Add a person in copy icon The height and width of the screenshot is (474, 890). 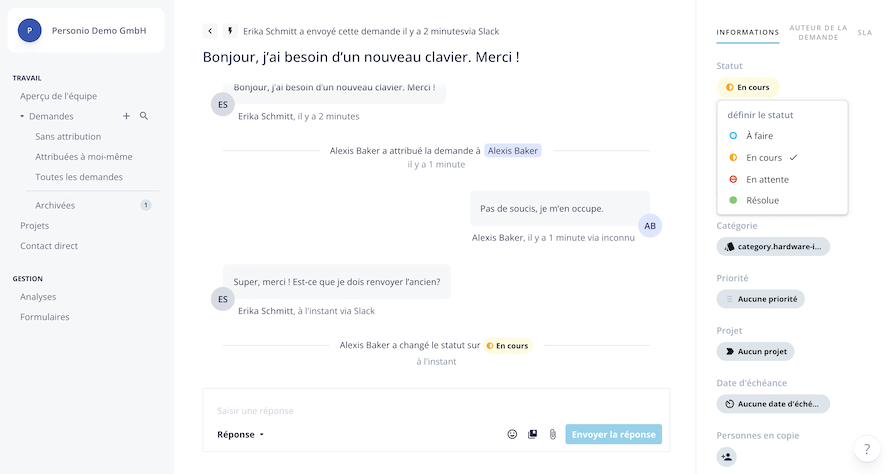pos(727,456)
